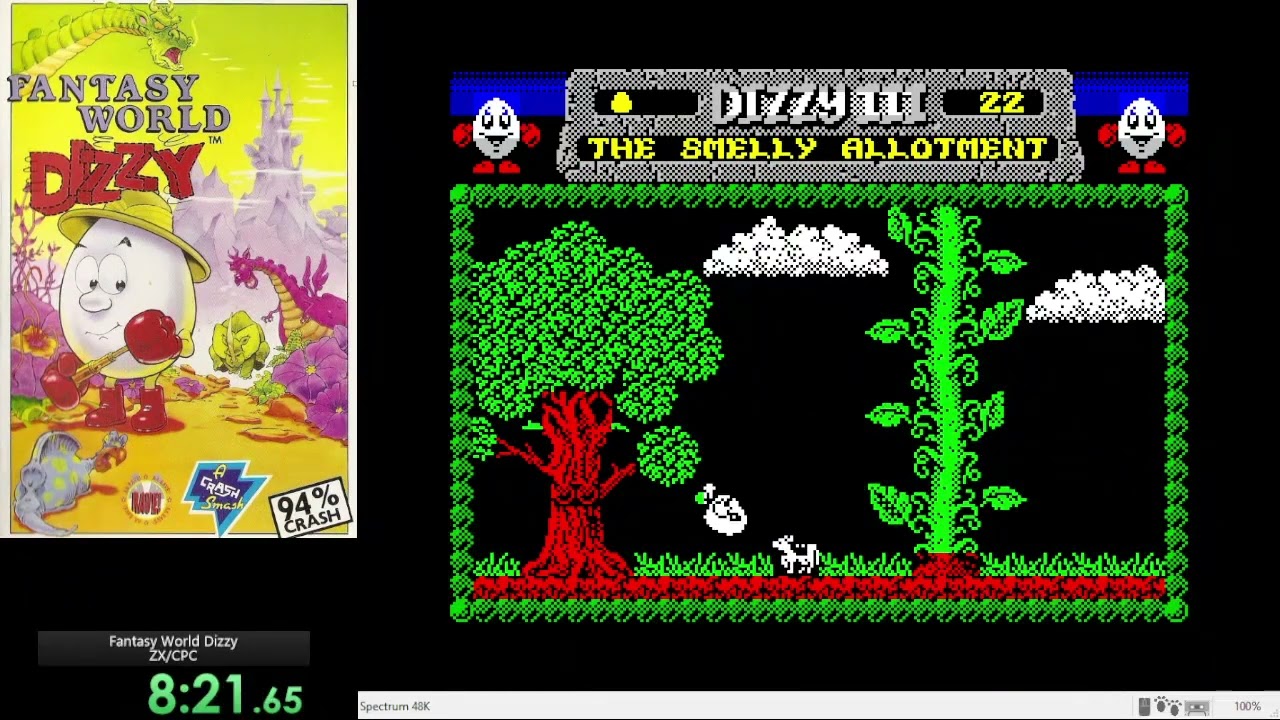Click the yellow coin icon in the game header
This screenshot has width=1280, height=720.
[x=621, y=102]
